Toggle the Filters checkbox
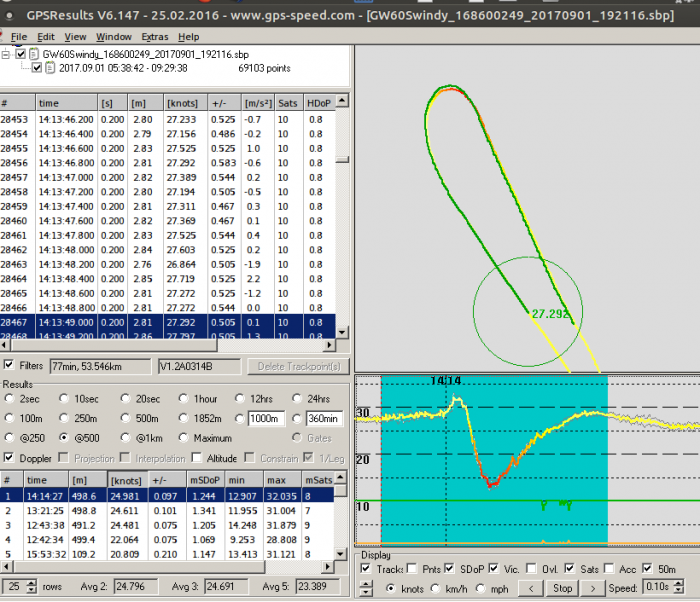The width and height of the screenshot is (700, 602). pos(8,365)
